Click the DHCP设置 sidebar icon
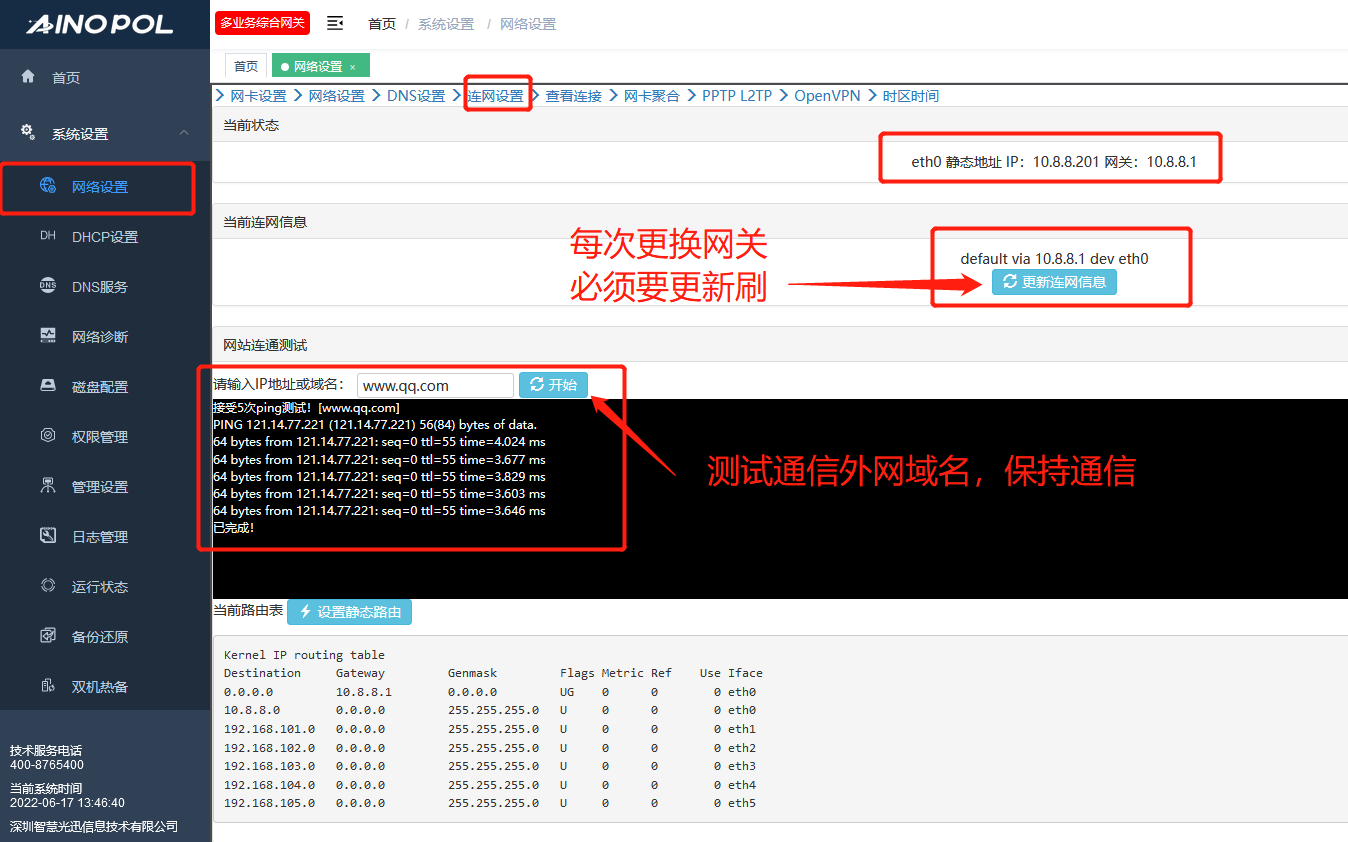The width and height of the screenshot is (1348, 842). pos(48,237)
